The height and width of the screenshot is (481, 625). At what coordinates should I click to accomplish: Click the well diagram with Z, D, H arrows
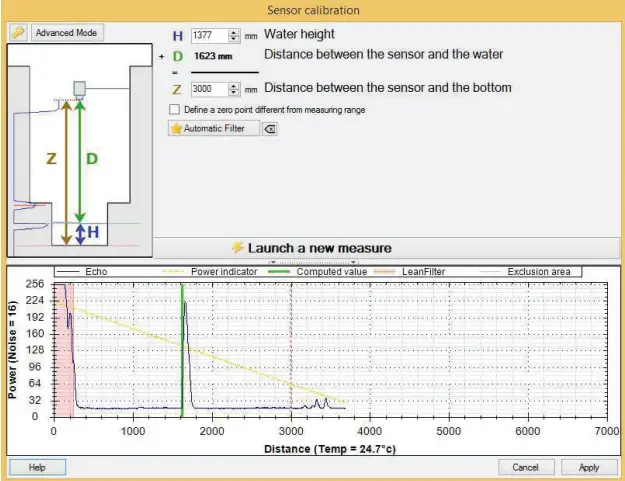point(80,150)
